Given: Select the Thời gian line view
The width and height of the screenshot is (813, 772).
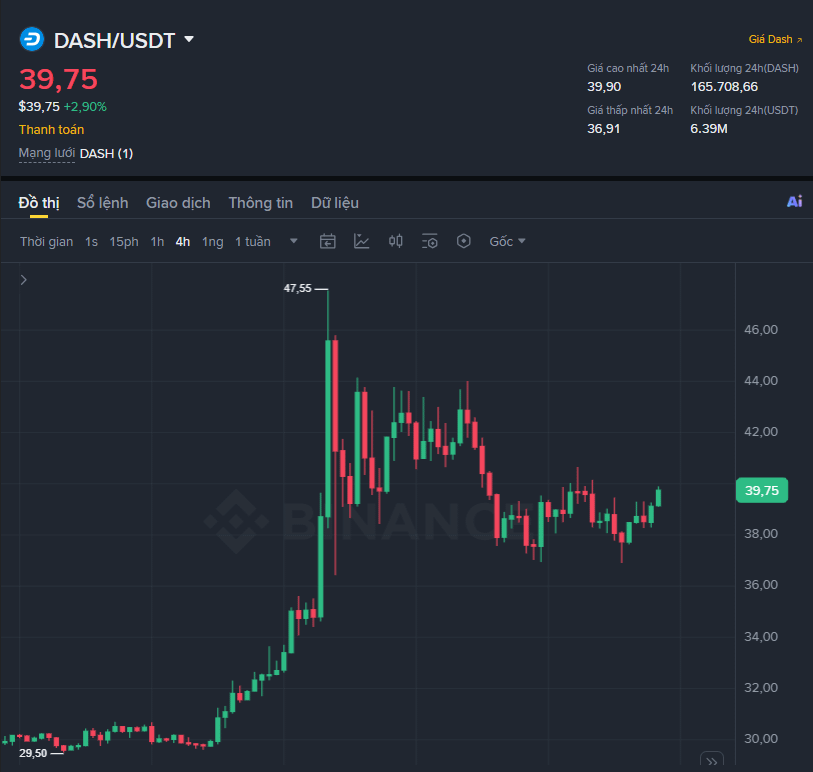Looking at the screenshot, I should click(x=47, y=242).
